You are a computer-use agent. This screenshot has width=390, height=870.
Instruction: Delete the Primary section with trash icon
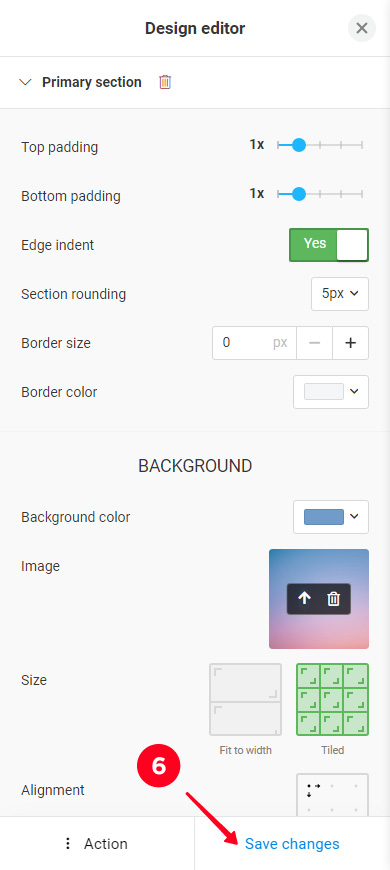point(165,82)
